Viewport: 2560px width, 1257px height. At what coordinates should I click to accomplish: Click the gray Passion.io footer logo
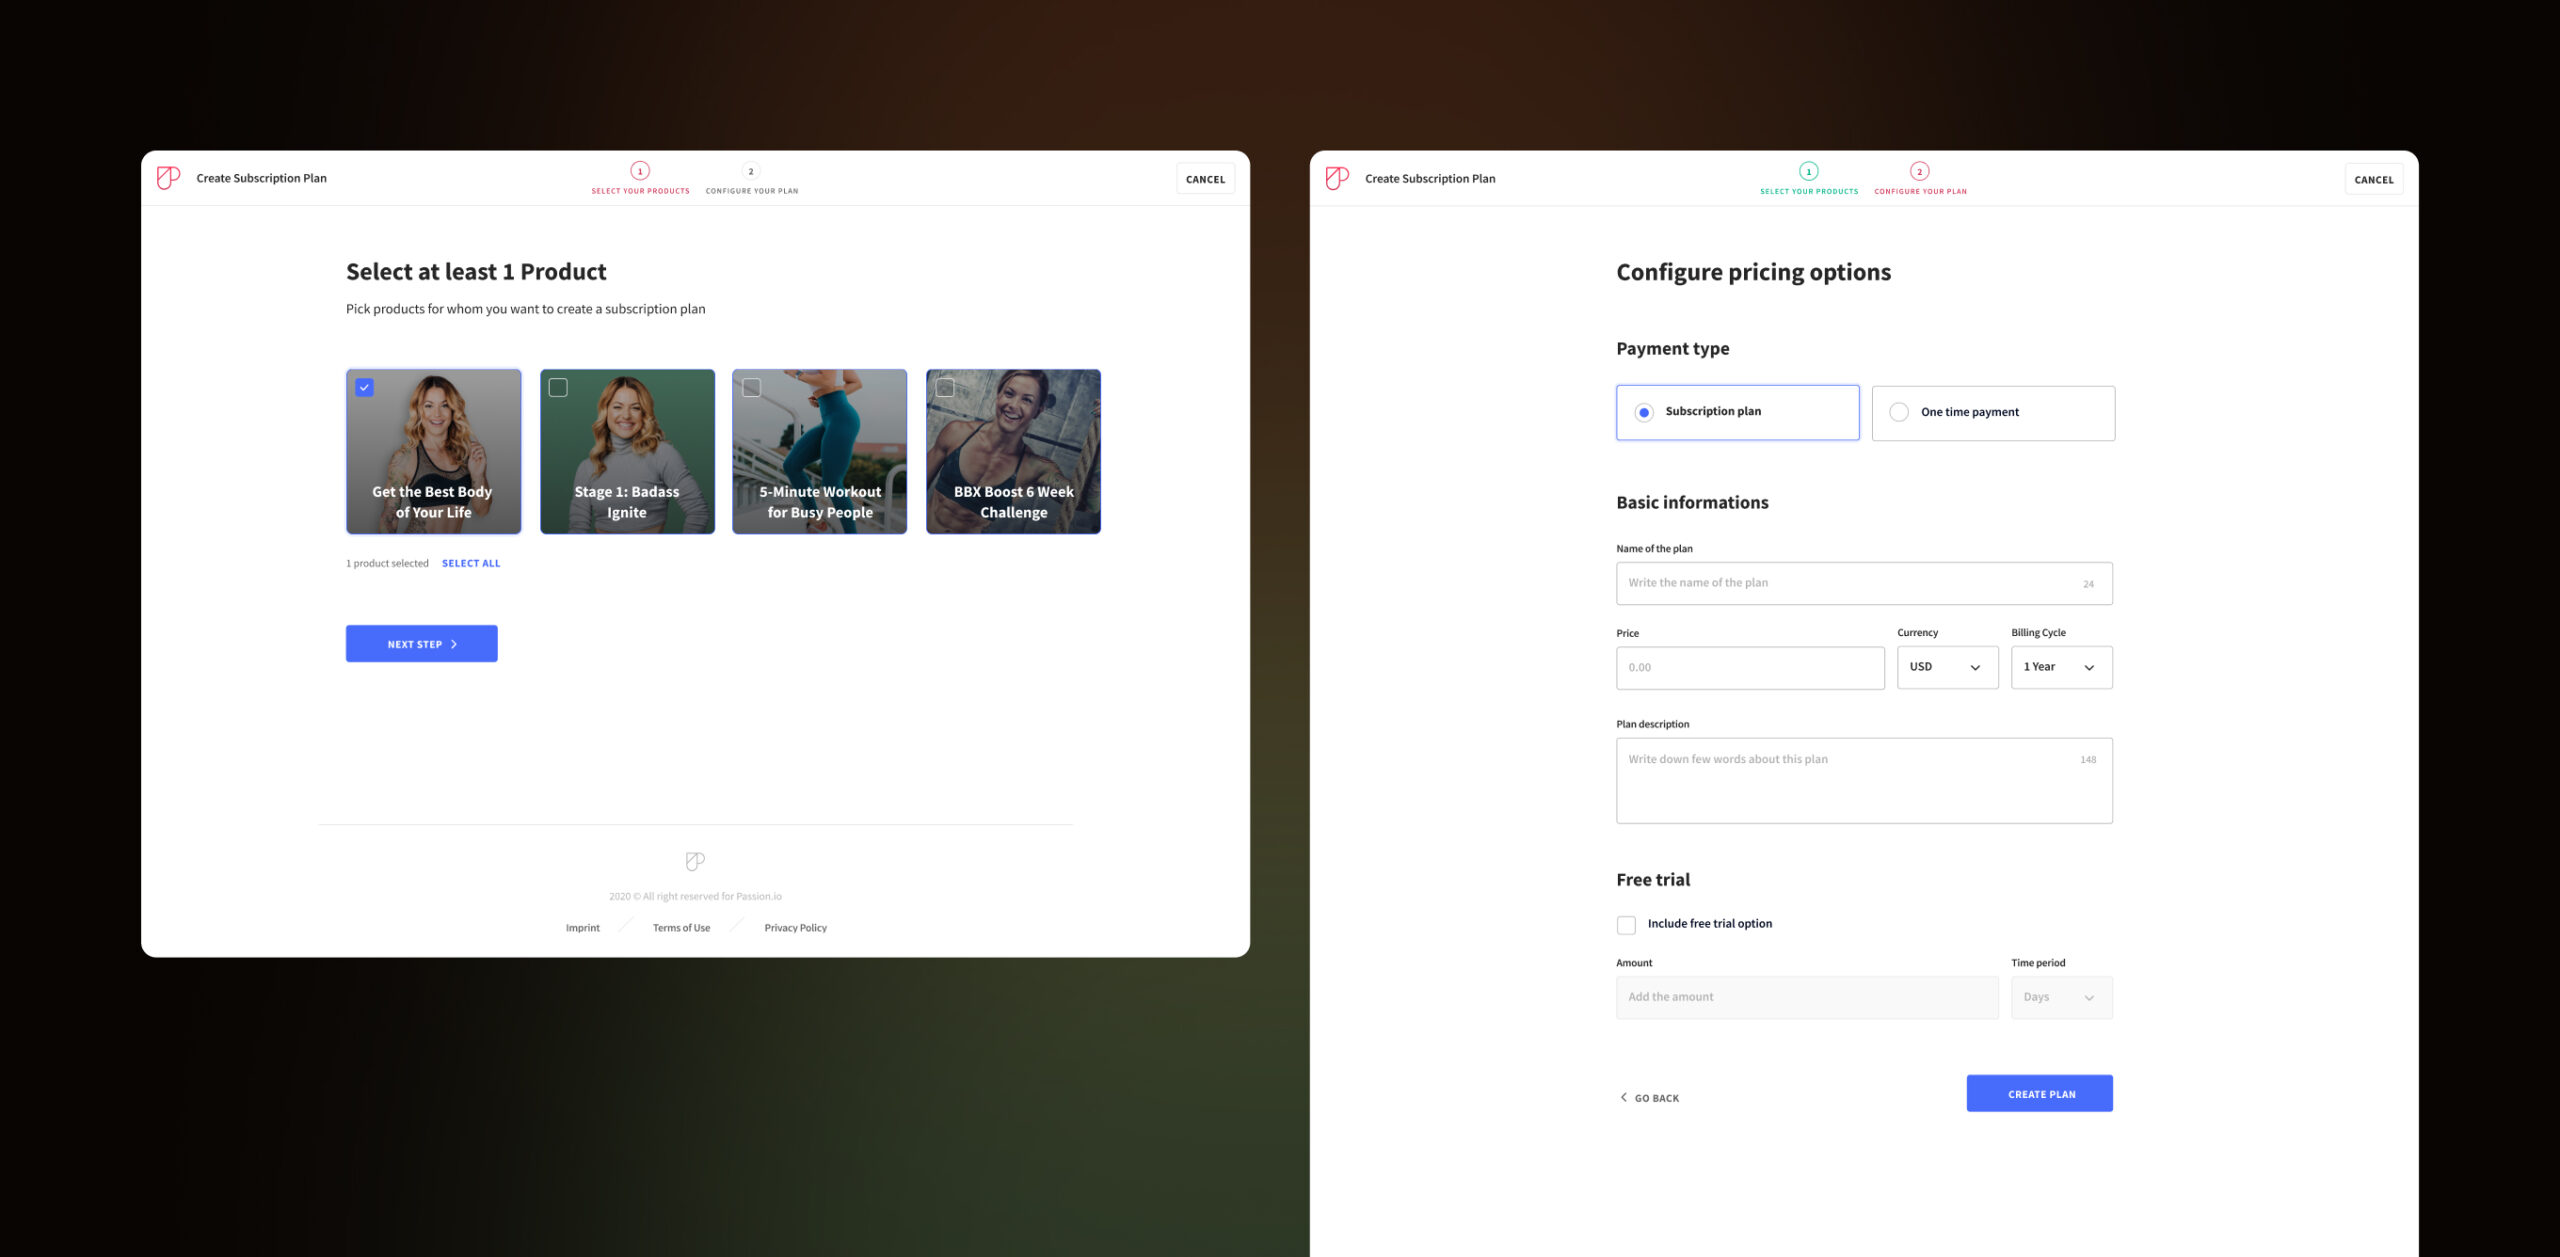point(695,861)
